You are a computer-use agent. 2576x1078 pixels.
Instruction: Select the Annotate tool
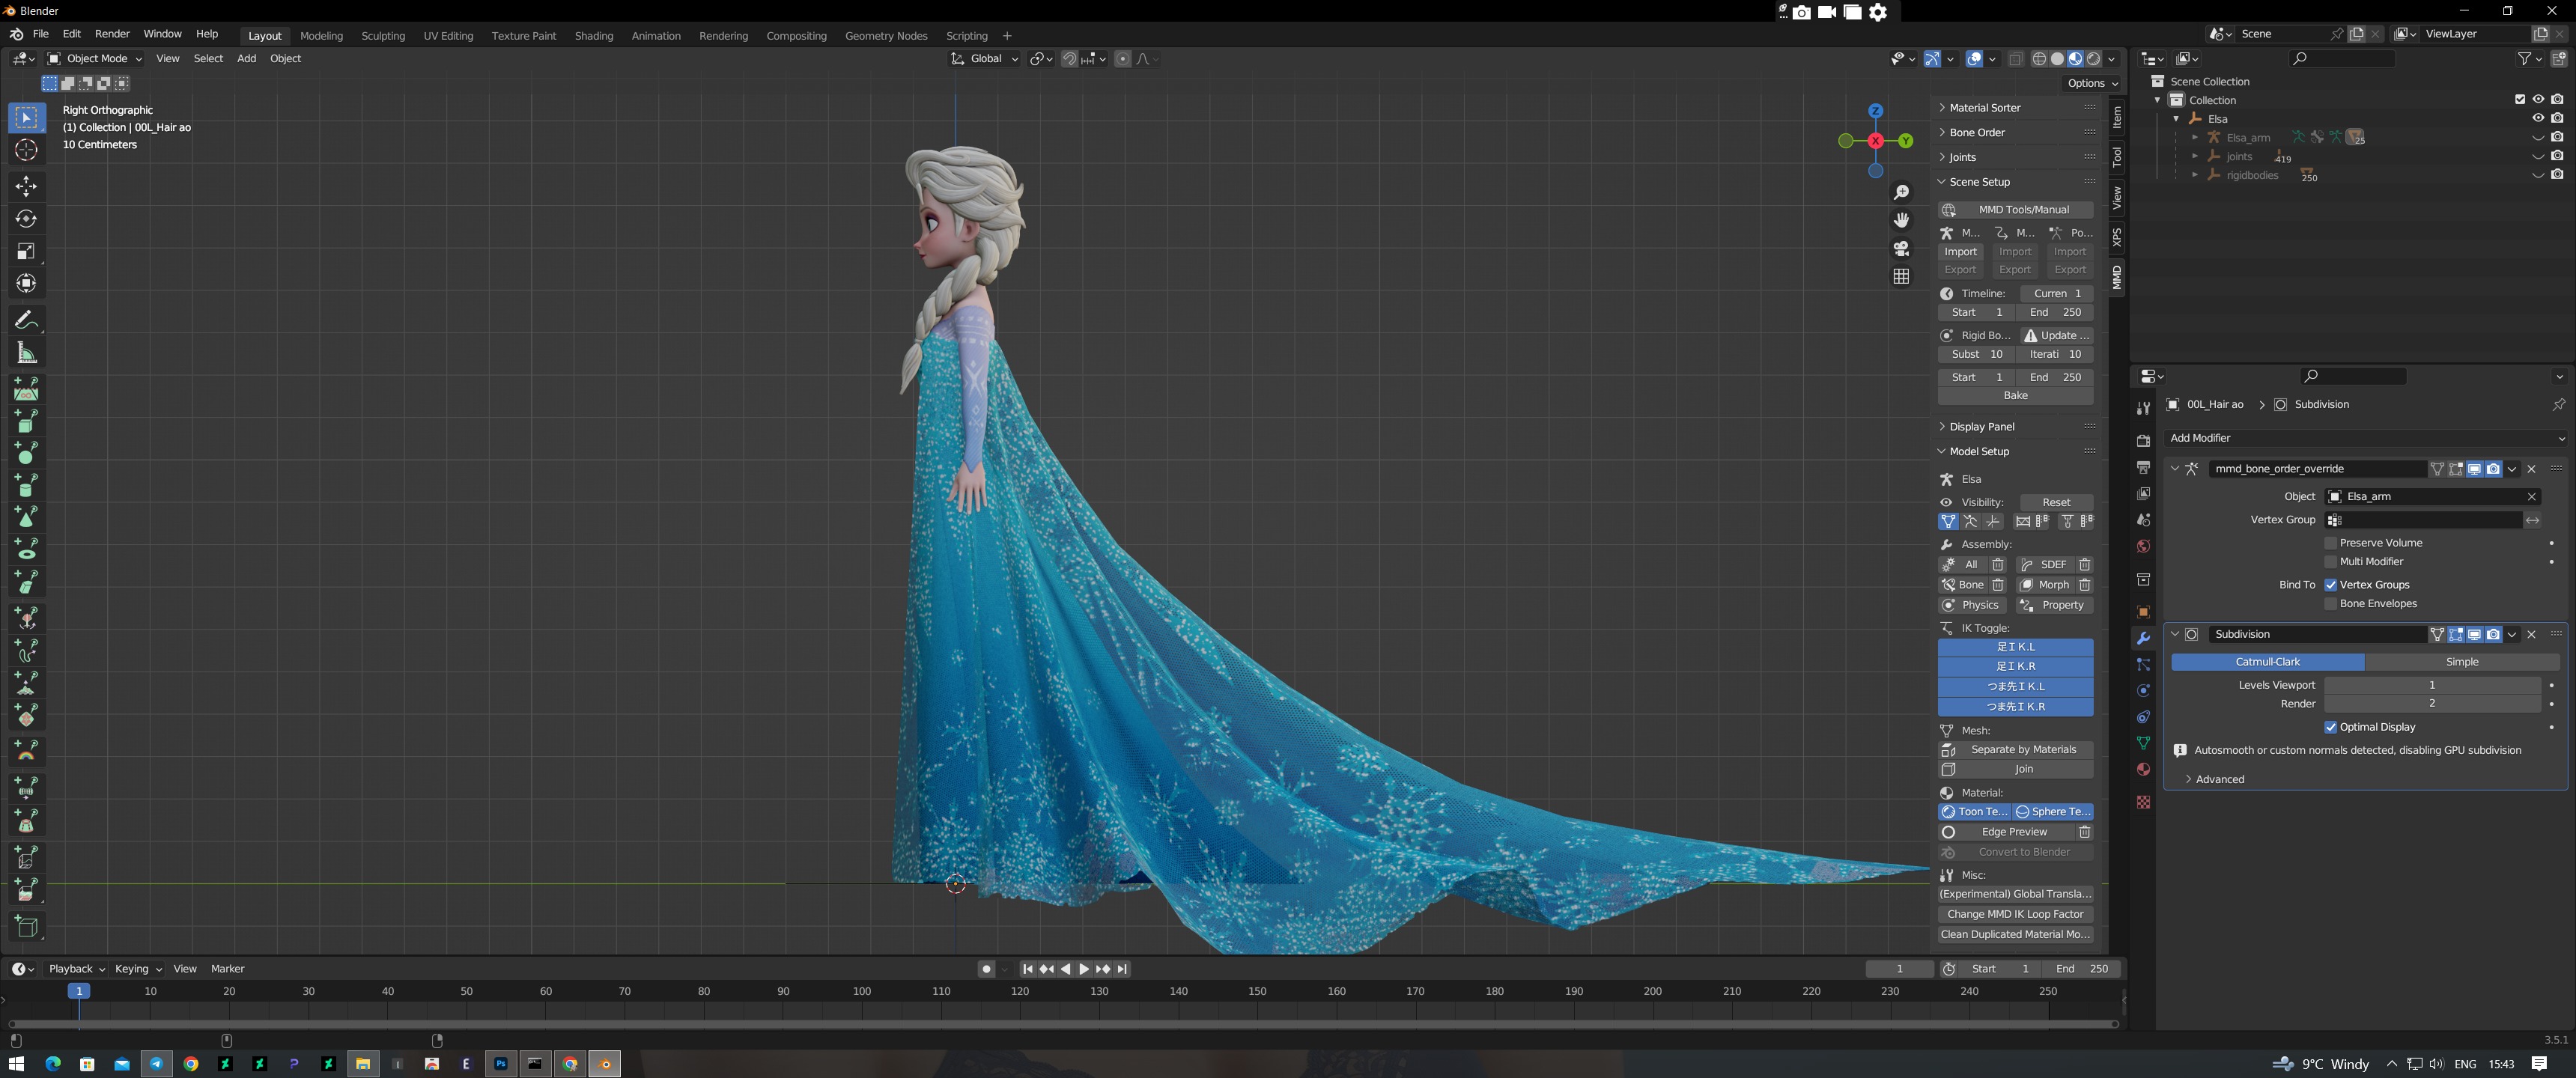[26, 320]
